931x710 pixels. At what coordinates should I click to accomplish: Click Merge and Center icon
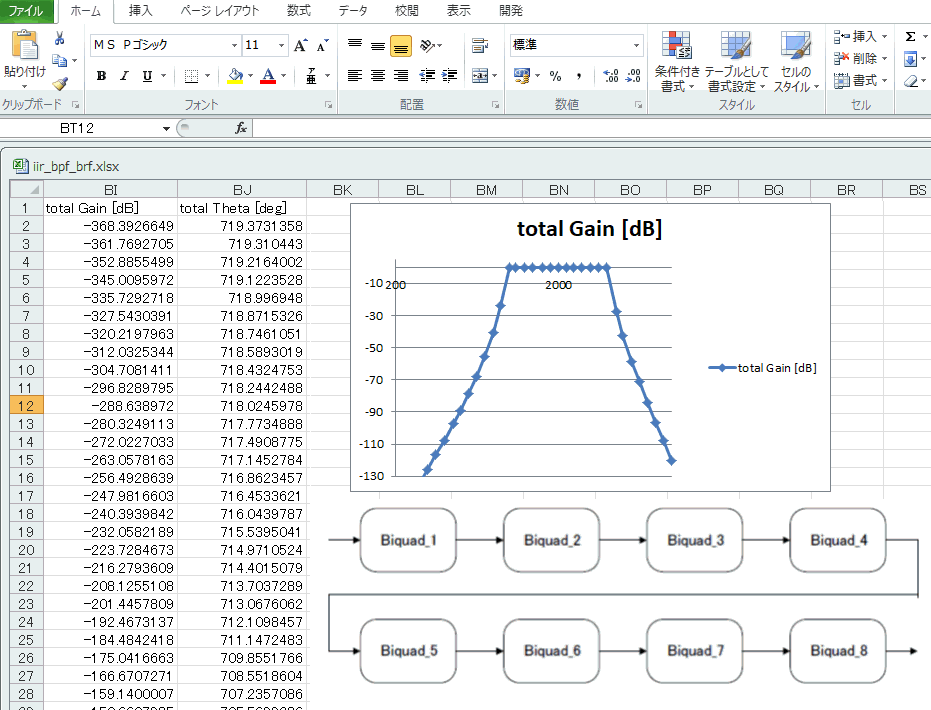[480, 75]
